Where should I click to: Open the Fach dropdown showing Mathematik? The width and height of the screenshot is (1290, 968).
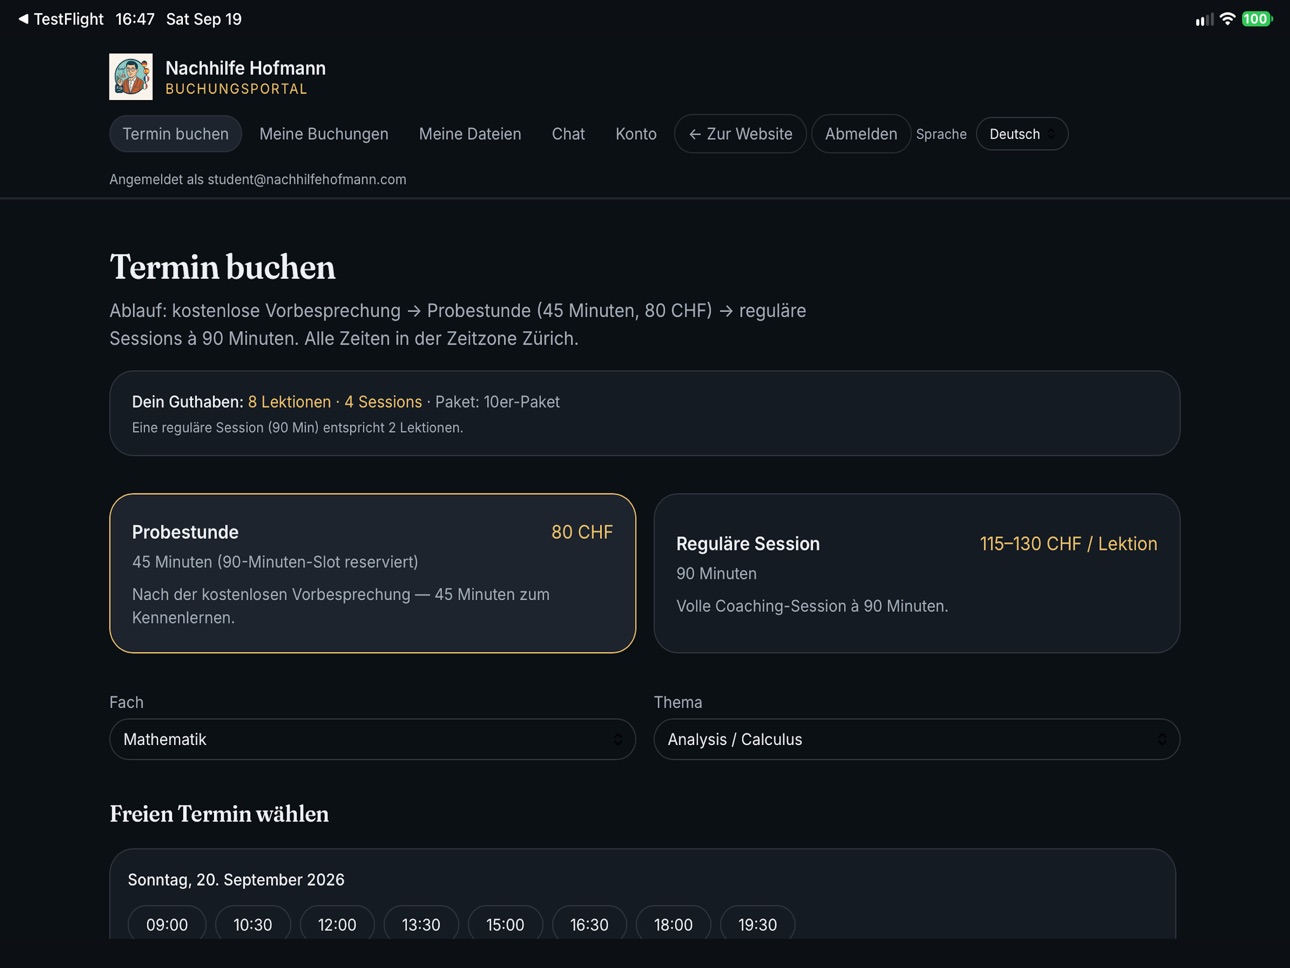[373, 739]
